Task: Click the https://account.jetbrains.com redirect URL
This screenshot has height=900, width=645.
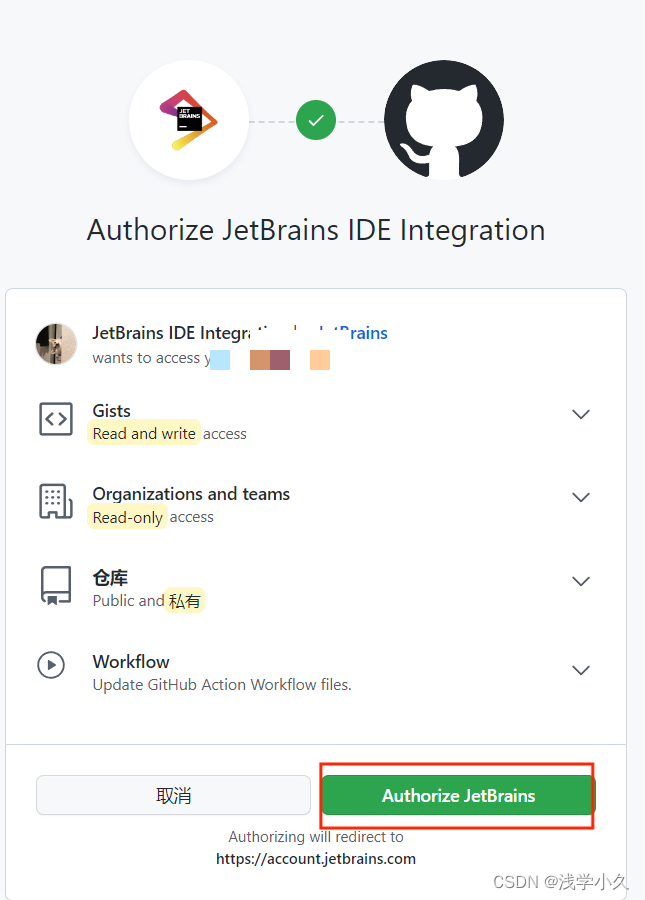Action: (x=316, y=859)
